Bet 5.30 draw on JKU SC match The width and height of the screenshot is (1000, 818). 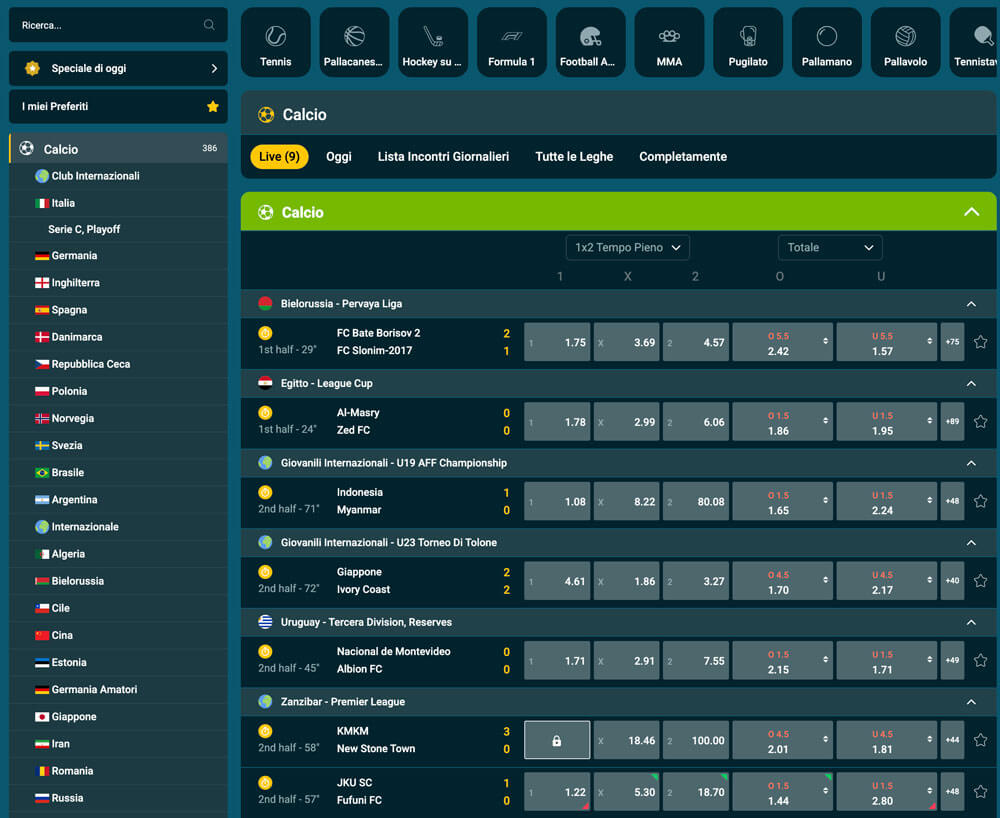click(626, 791)
